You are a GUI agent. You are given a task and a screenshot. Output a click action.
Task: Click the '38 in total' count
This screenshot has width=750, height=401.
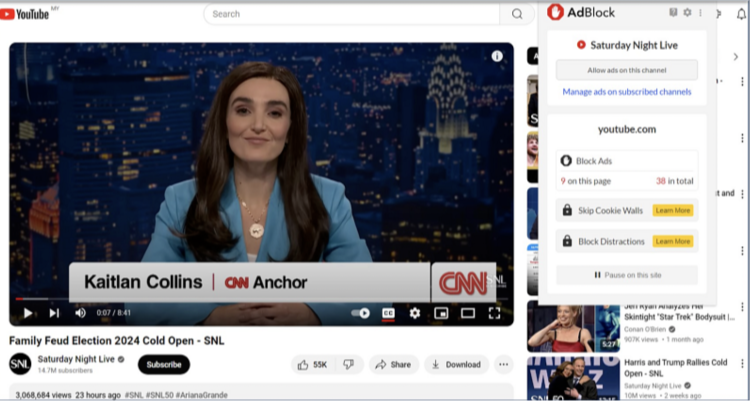[x=674, y=181]
